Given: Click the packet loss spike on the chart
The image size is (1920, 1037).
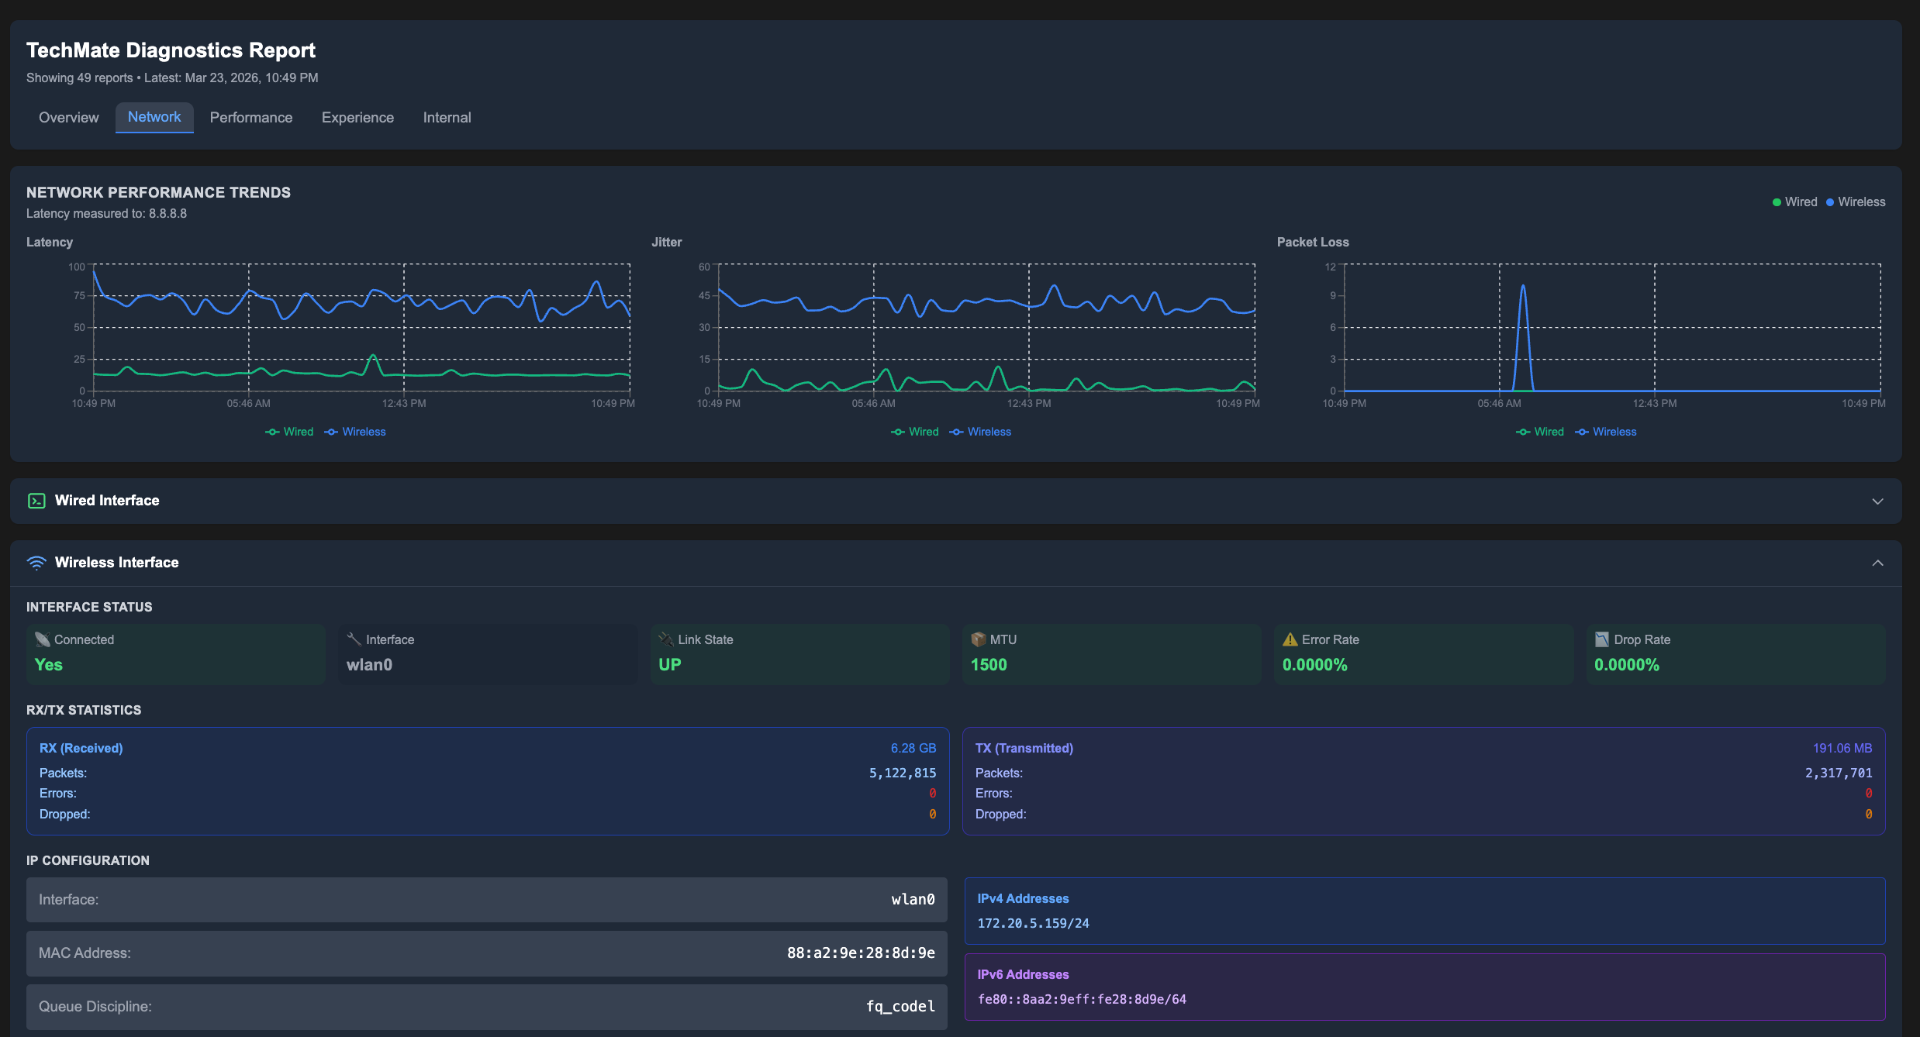Looking at the screenshot, I should [x=1523, y=290].
